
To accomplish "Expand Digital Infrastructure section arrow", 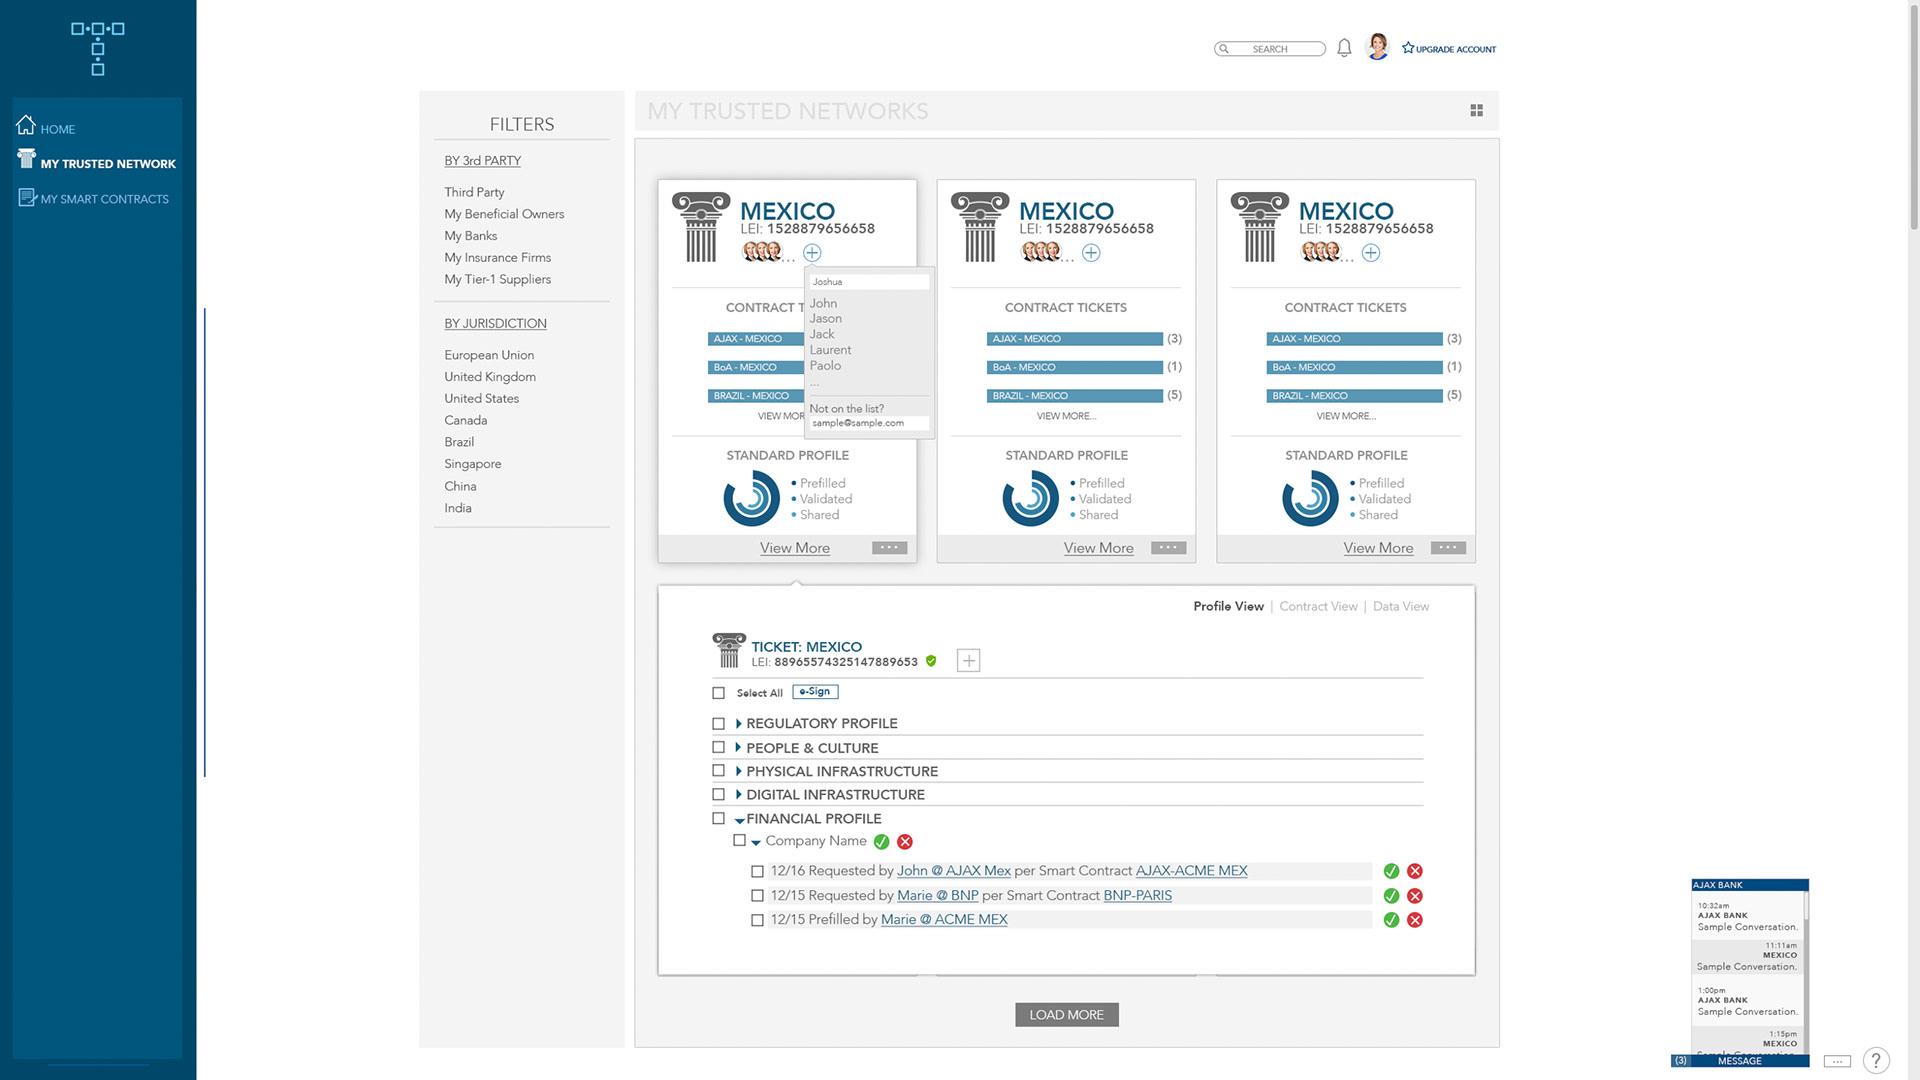I will tap(738, 795).
